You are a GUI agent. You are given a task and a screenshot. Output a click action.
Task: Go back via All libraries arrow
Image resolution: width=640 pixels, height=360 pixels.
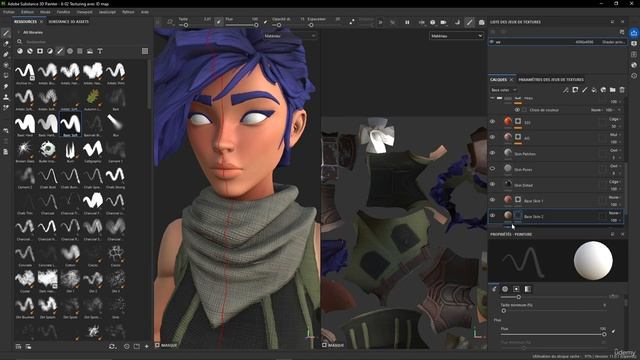click(18, 32)
